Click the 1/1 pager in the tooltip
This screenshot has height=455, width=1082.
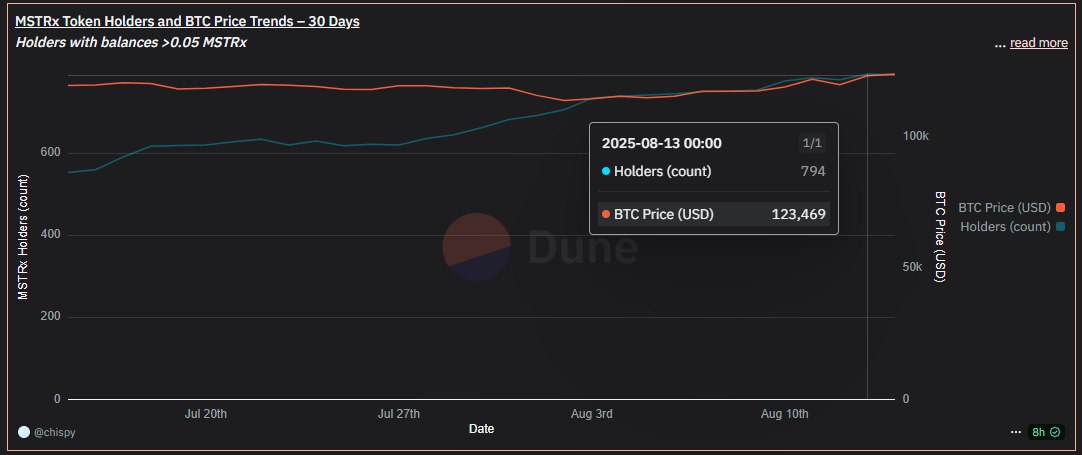tap(812, 143)
